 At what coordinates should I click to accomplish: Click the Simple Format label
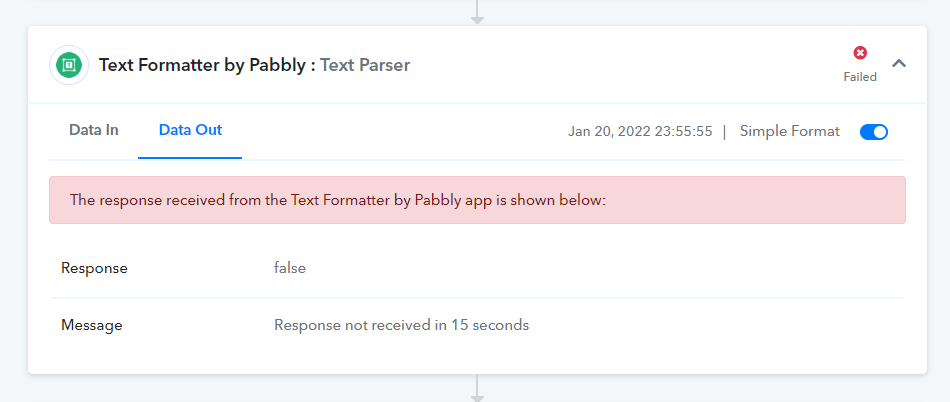click(x=789, y=131)
